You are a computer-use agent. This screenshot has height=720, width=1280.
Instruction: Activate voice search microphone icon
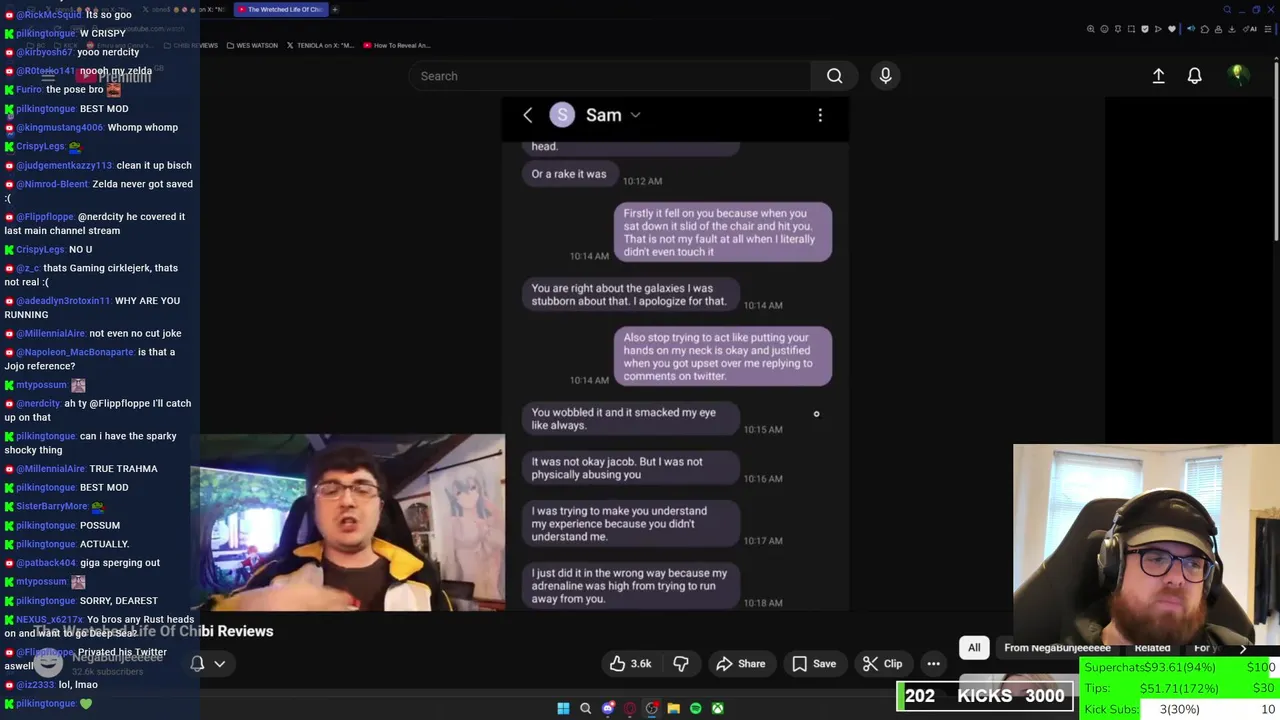pyautogui.click(x=885, y=76)
